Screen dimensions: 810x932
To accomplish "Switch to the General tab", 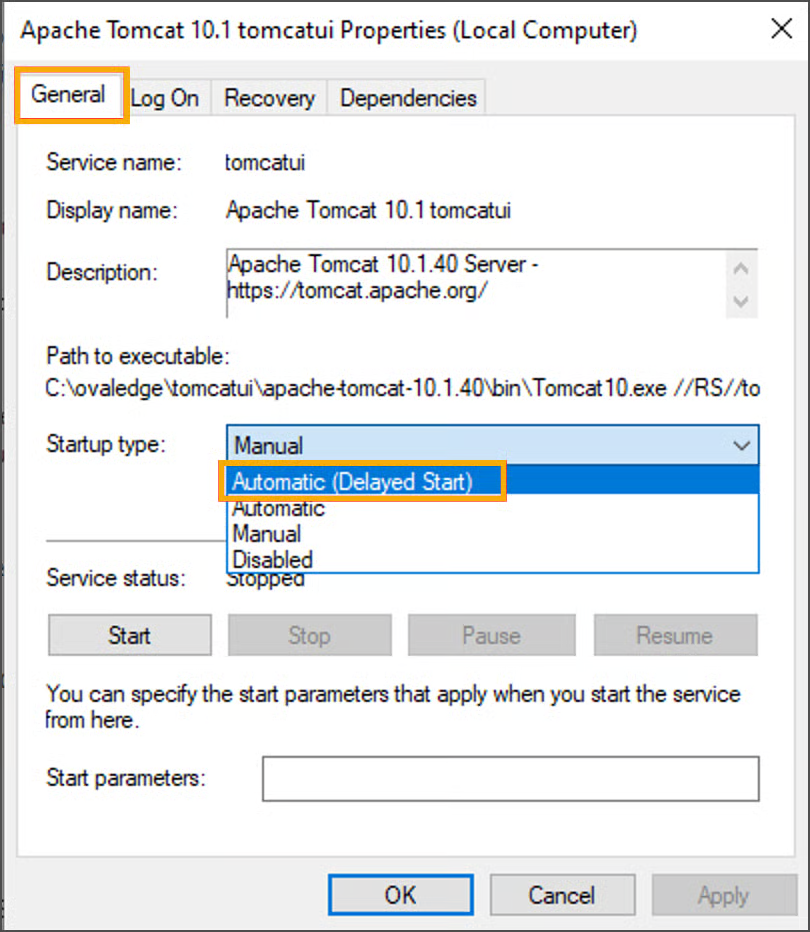I will tap(69, 96).
